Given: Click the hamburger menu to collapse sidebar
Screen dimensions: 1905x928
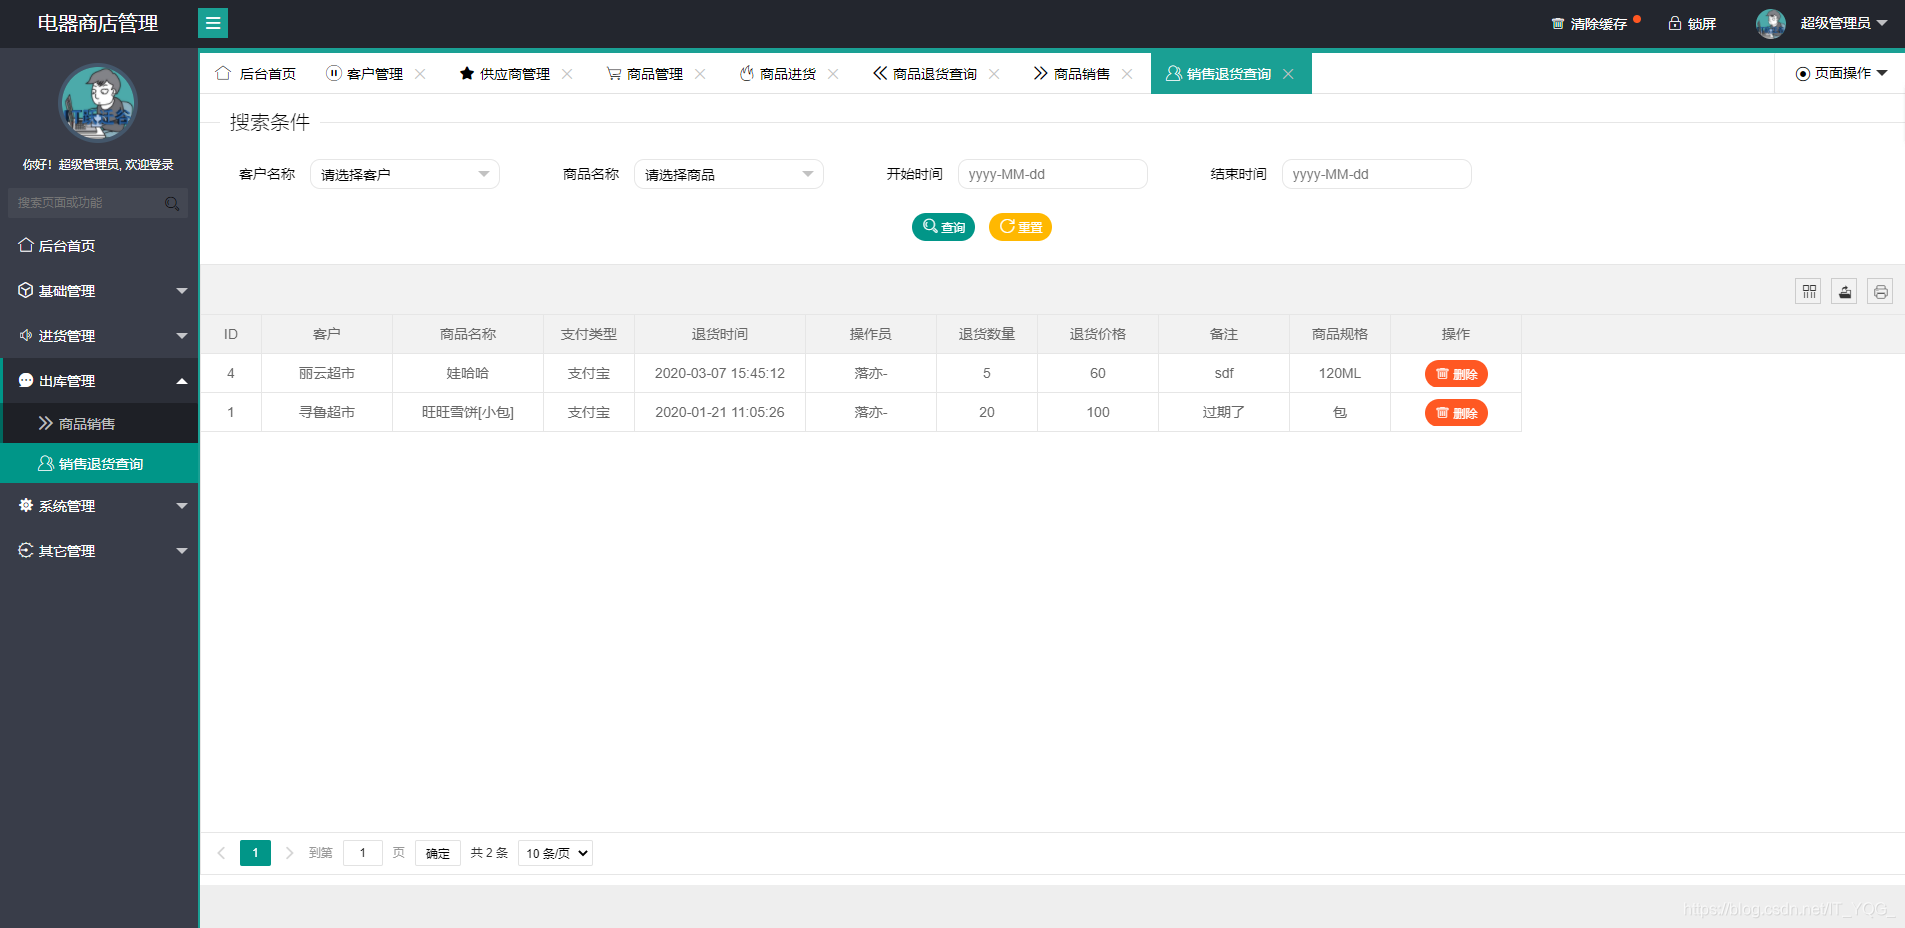Looking at the screenshot, I should coord(213,22).
